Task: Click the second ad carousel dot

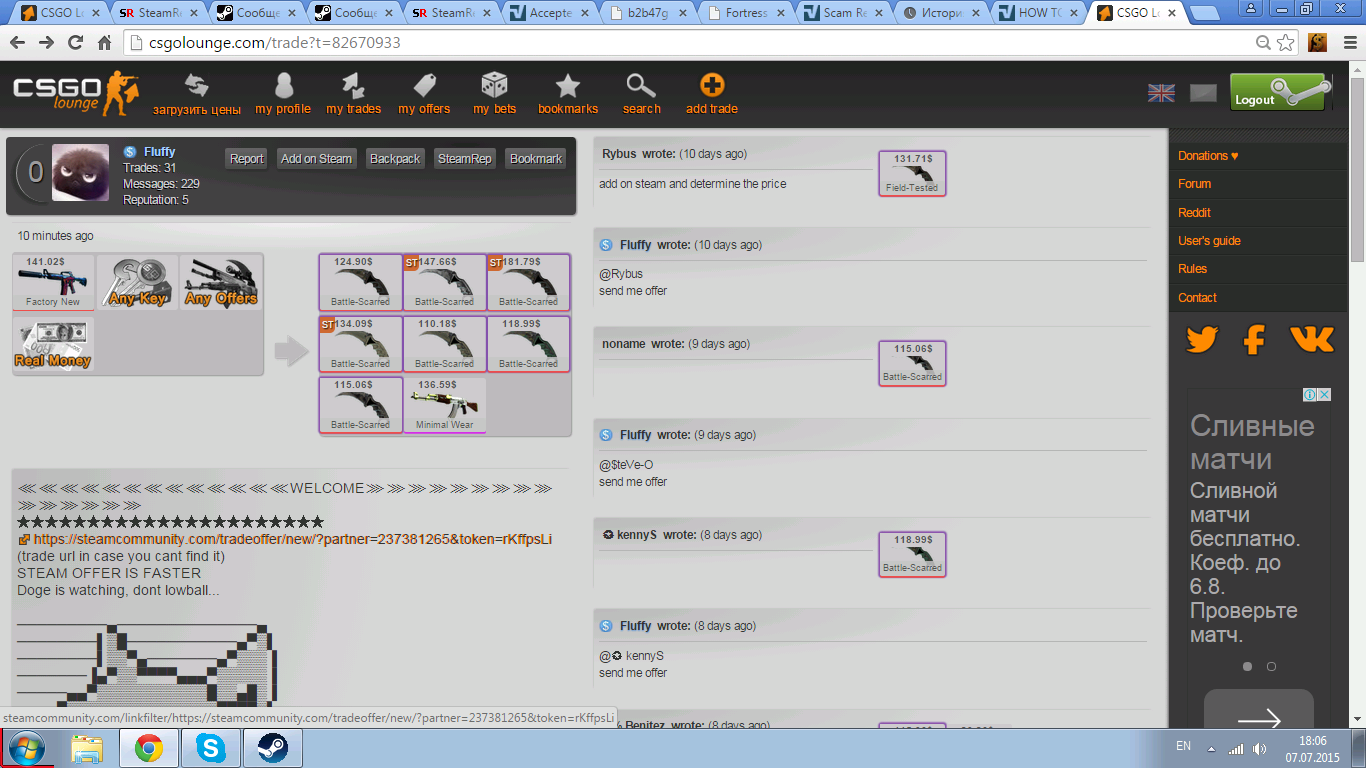Action: (x=1271, y=666)
